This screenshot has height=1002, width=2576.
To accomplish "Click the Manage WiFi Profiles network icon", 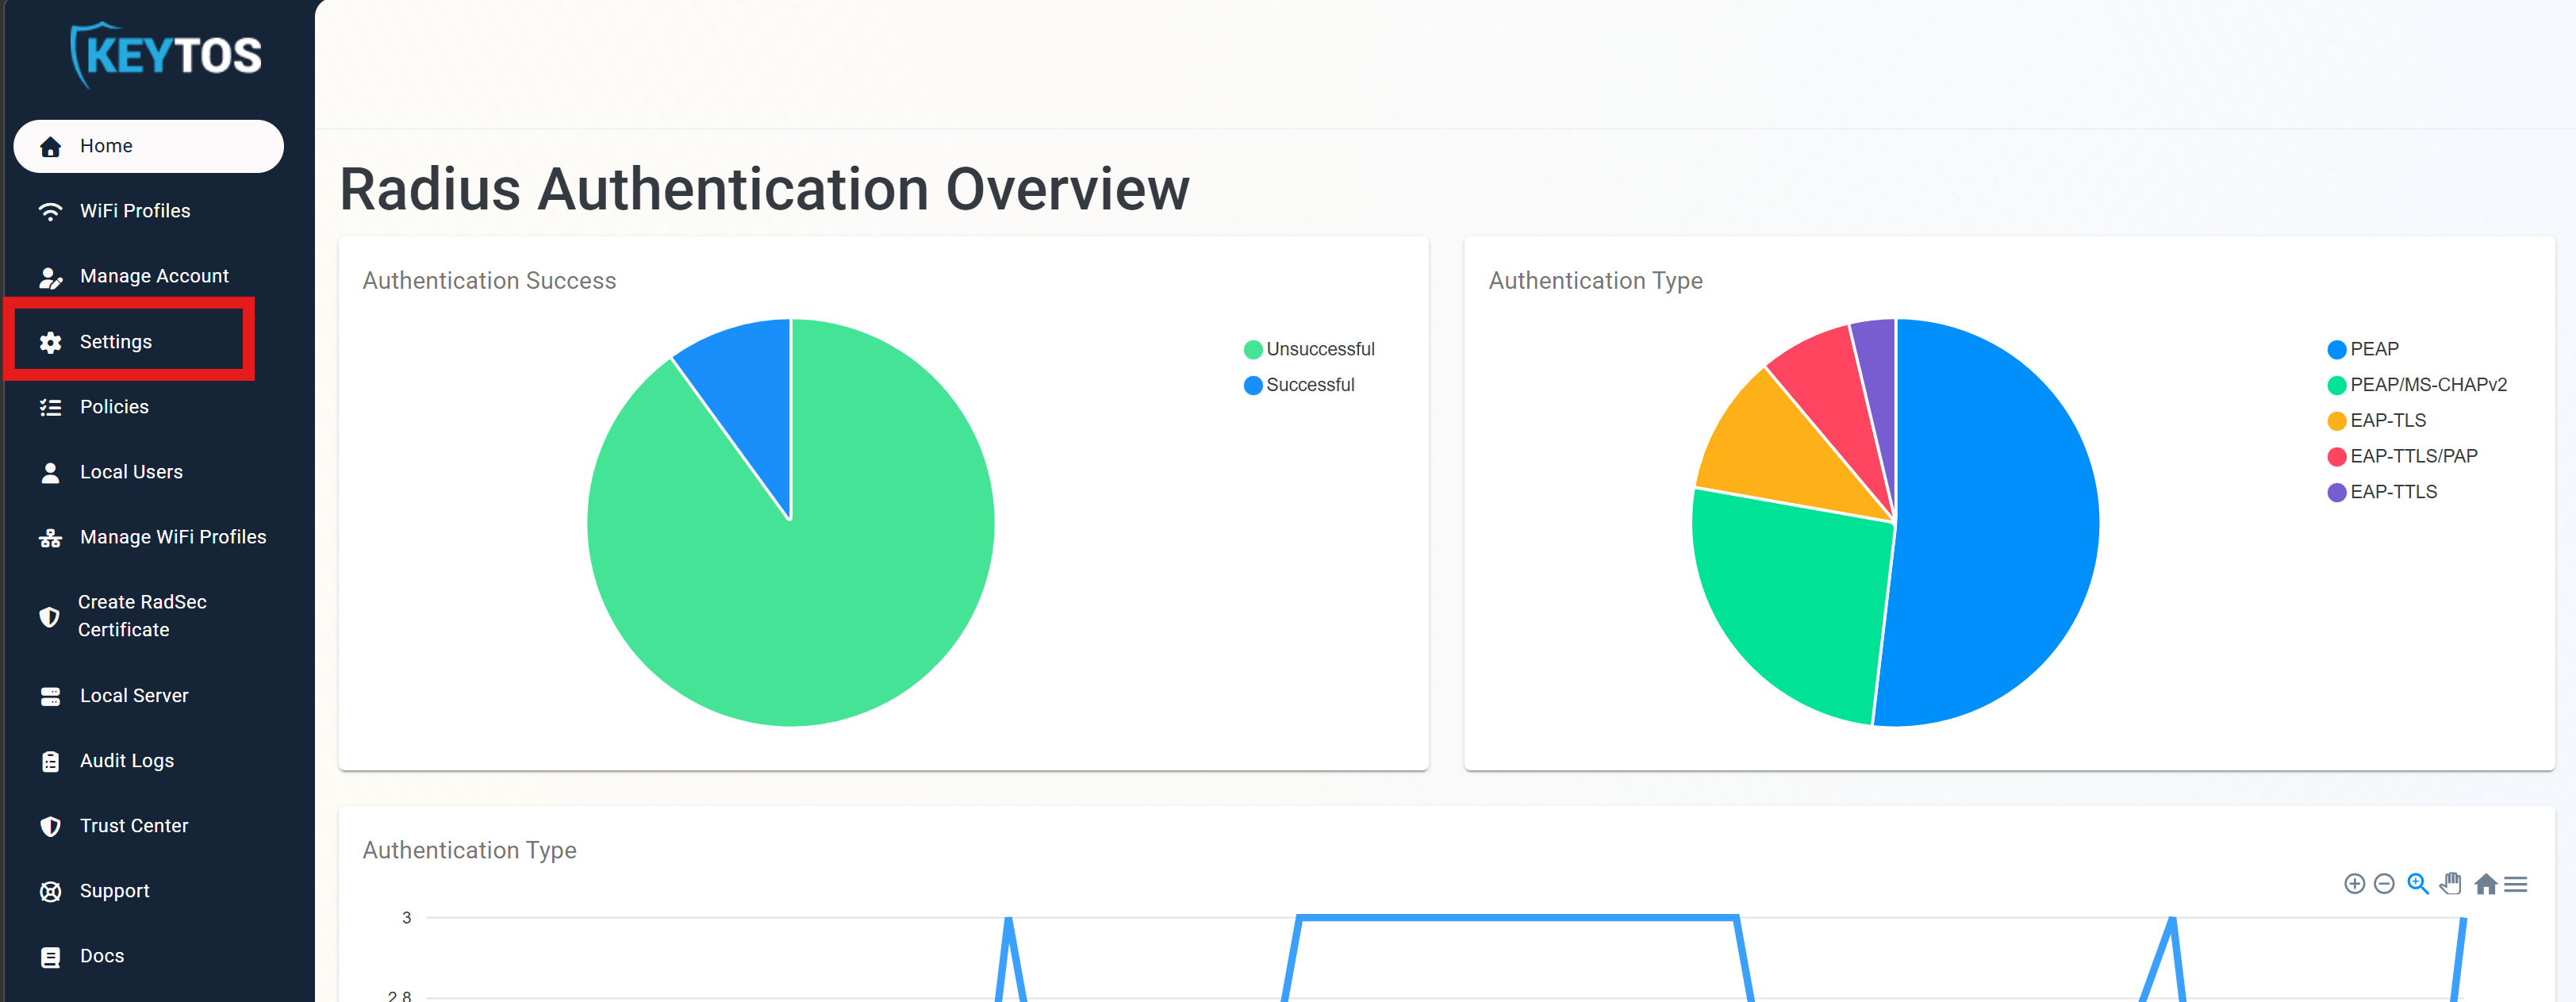I will pyautogui.click(x=50, y=538).
